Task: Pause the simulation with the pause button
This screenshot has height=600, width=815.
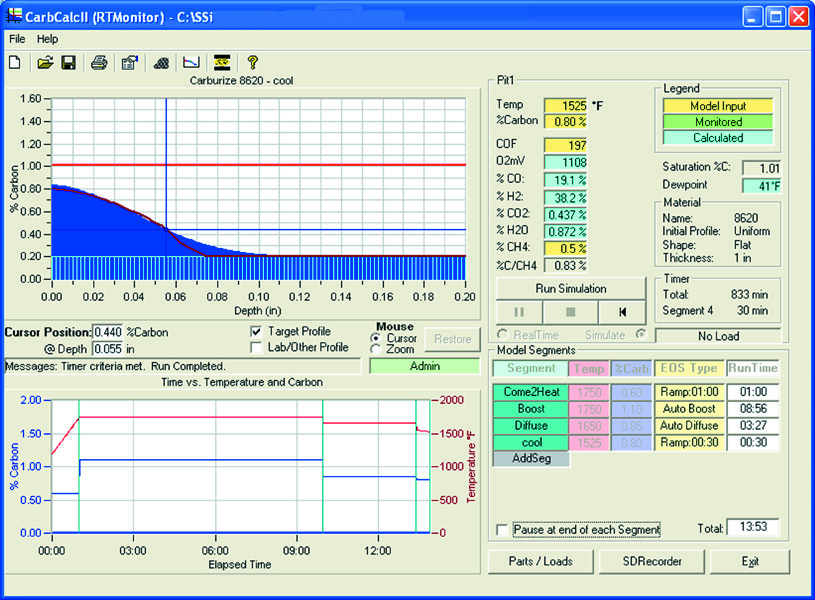Action: click(519, 312)
